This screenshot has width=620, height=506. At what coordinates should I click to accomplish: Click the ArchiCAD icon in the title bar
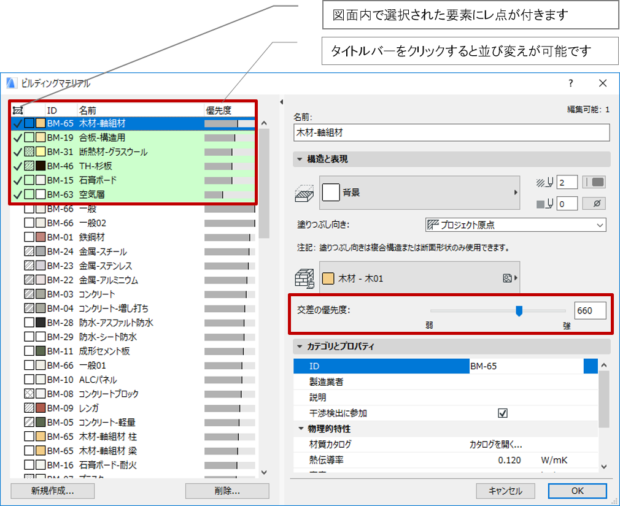11,83
